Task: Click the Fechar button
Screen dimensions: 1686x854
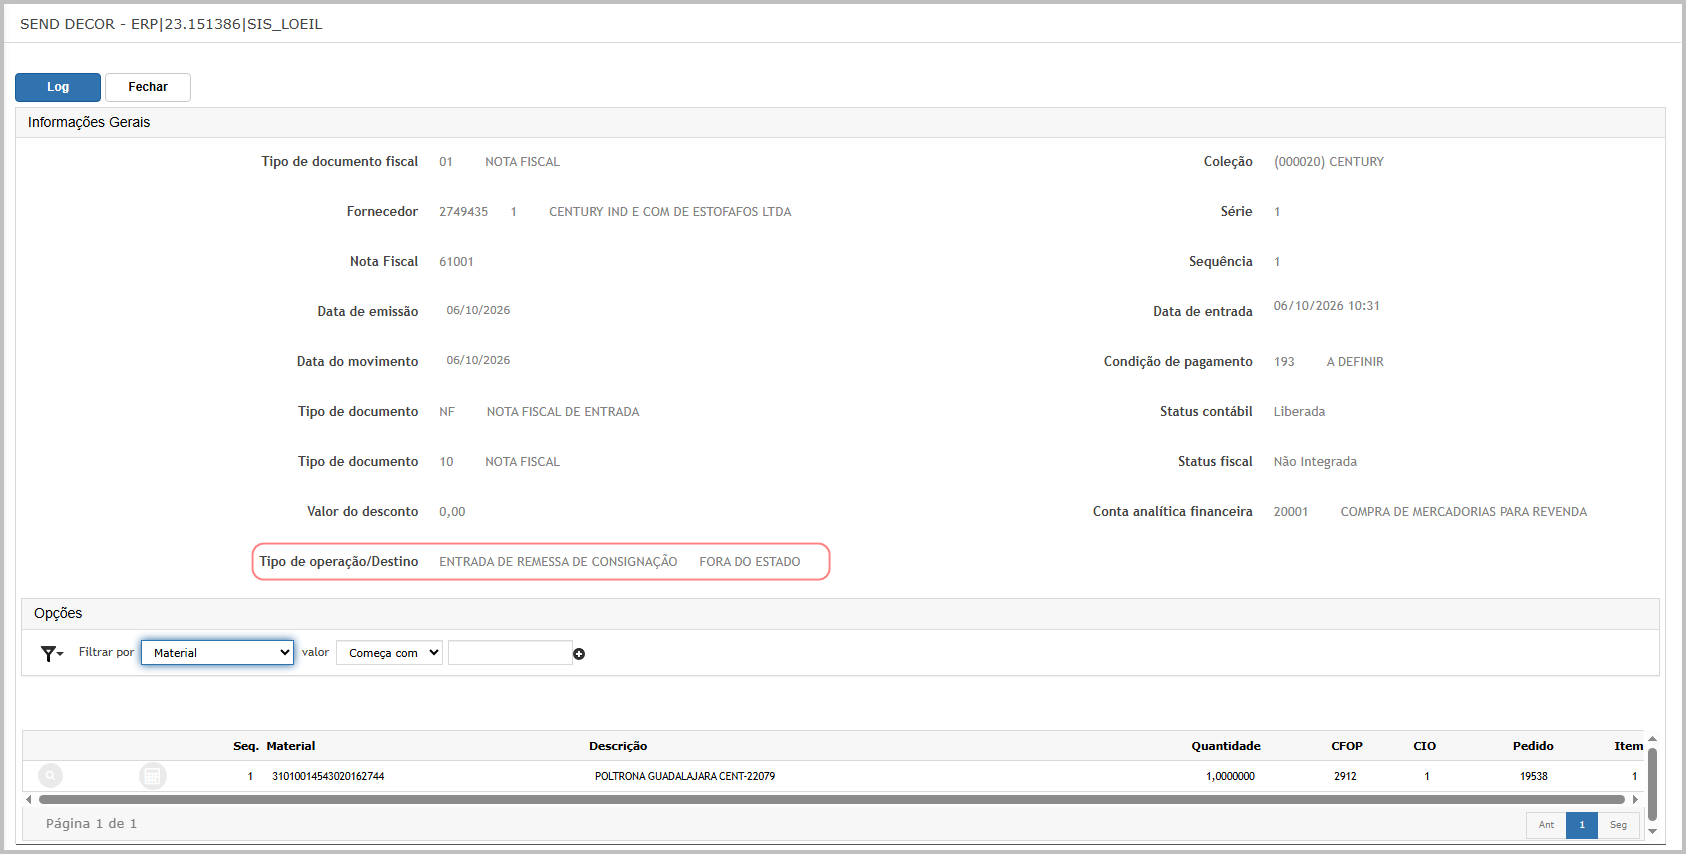Action: click(x=148, y=87)
